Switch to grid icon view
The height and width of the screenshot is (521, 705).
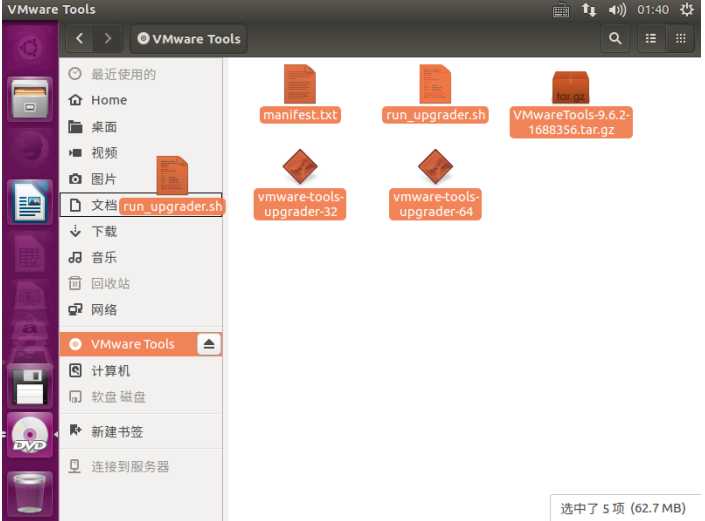point(681,39)
